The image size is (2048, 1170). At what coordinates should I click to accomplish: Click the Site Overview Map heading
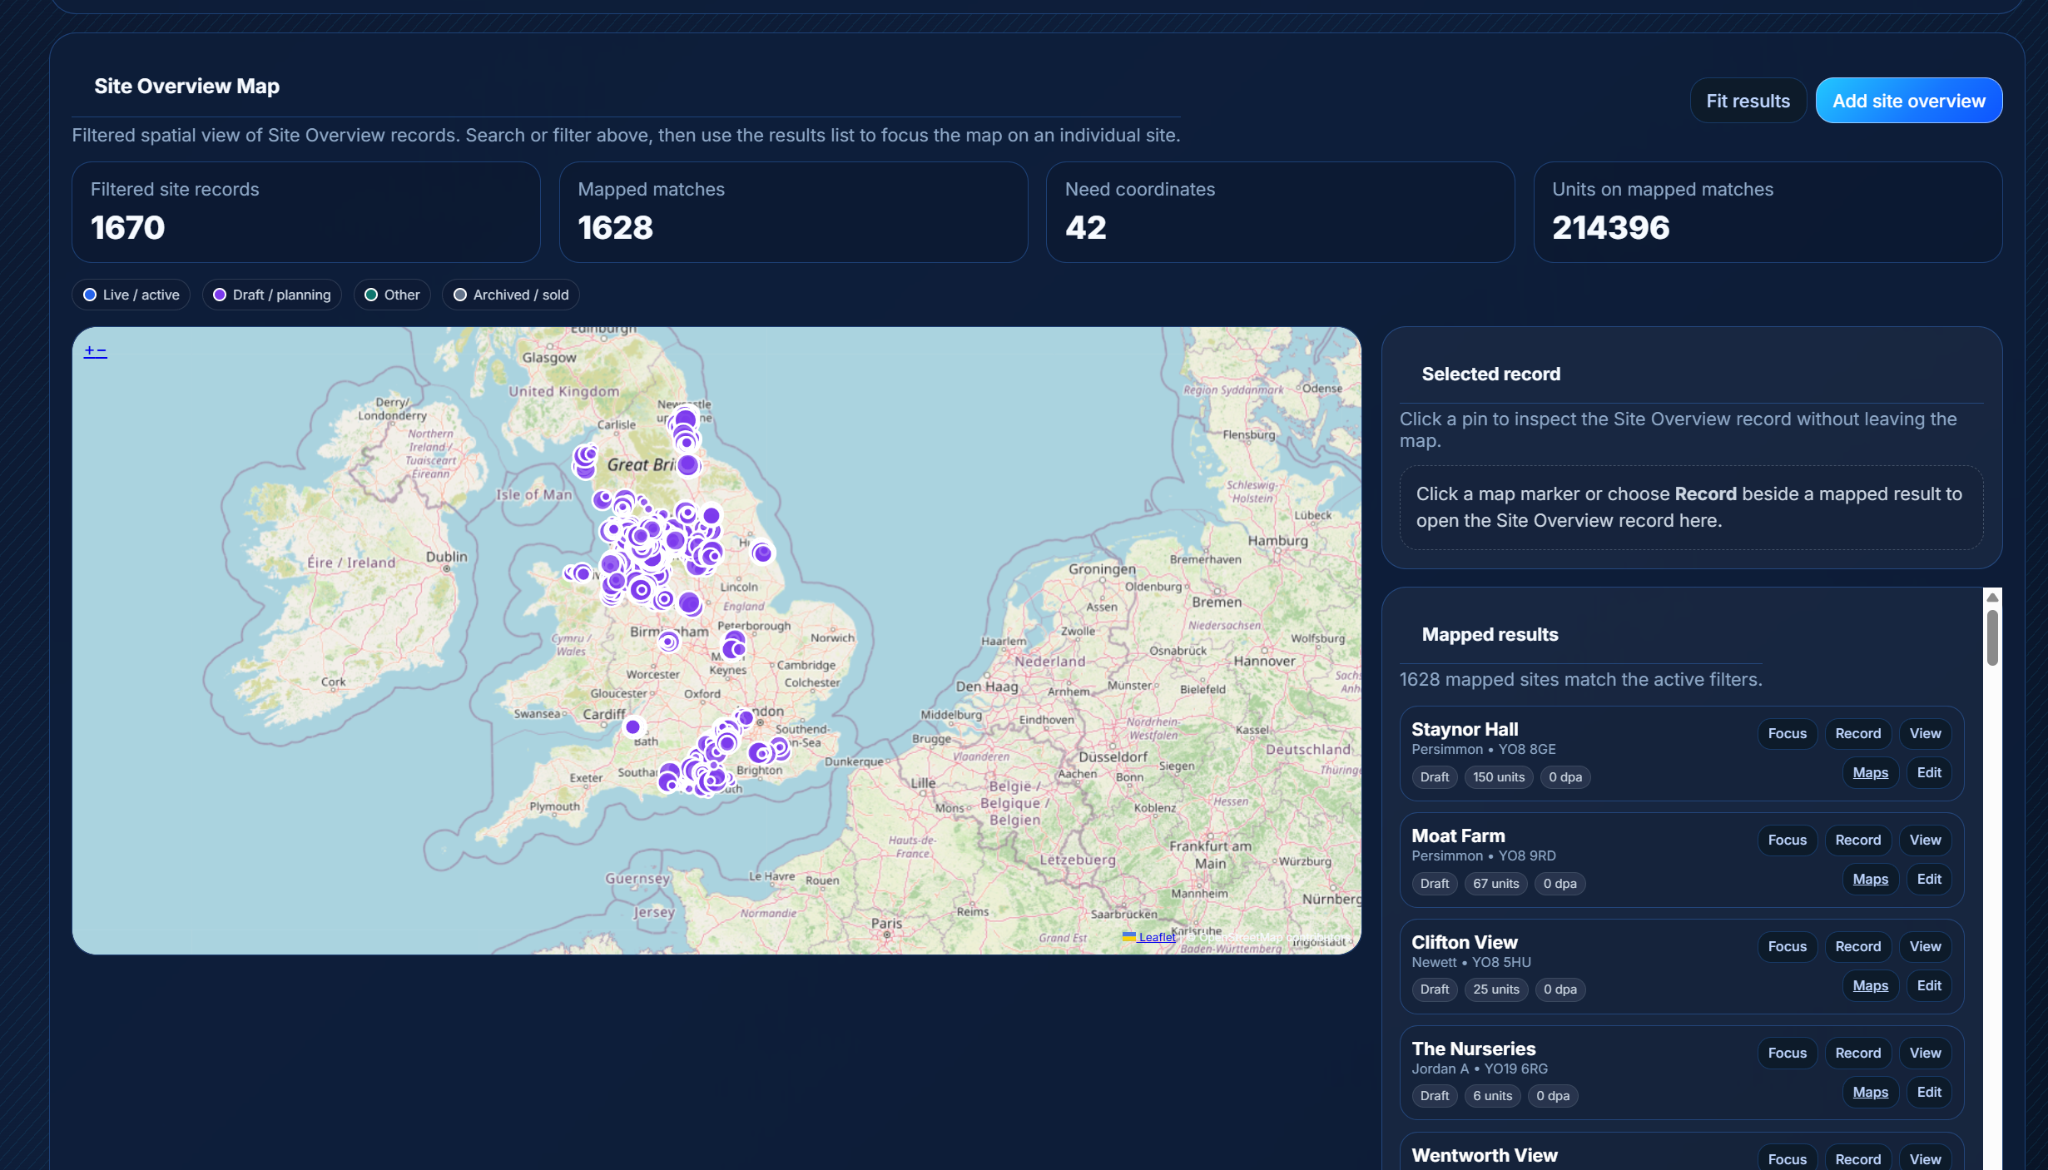[x=187, y=86]
